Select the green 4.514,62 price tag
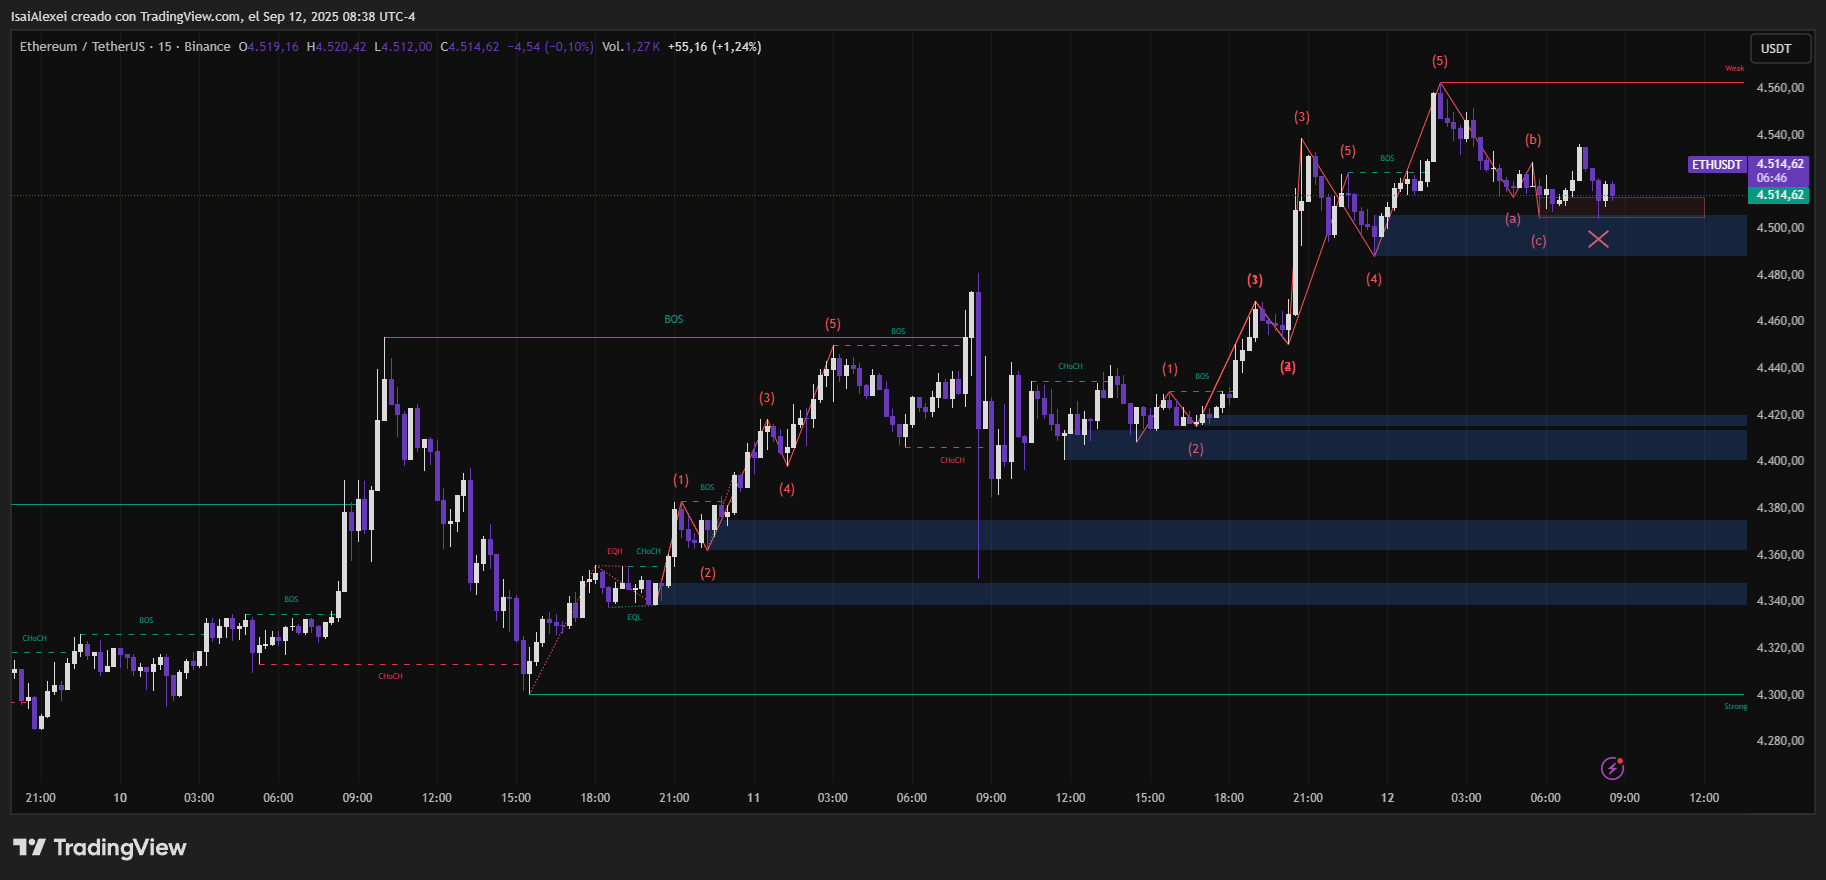The width and height of the screenshot is (1826, 880). 1780,195
